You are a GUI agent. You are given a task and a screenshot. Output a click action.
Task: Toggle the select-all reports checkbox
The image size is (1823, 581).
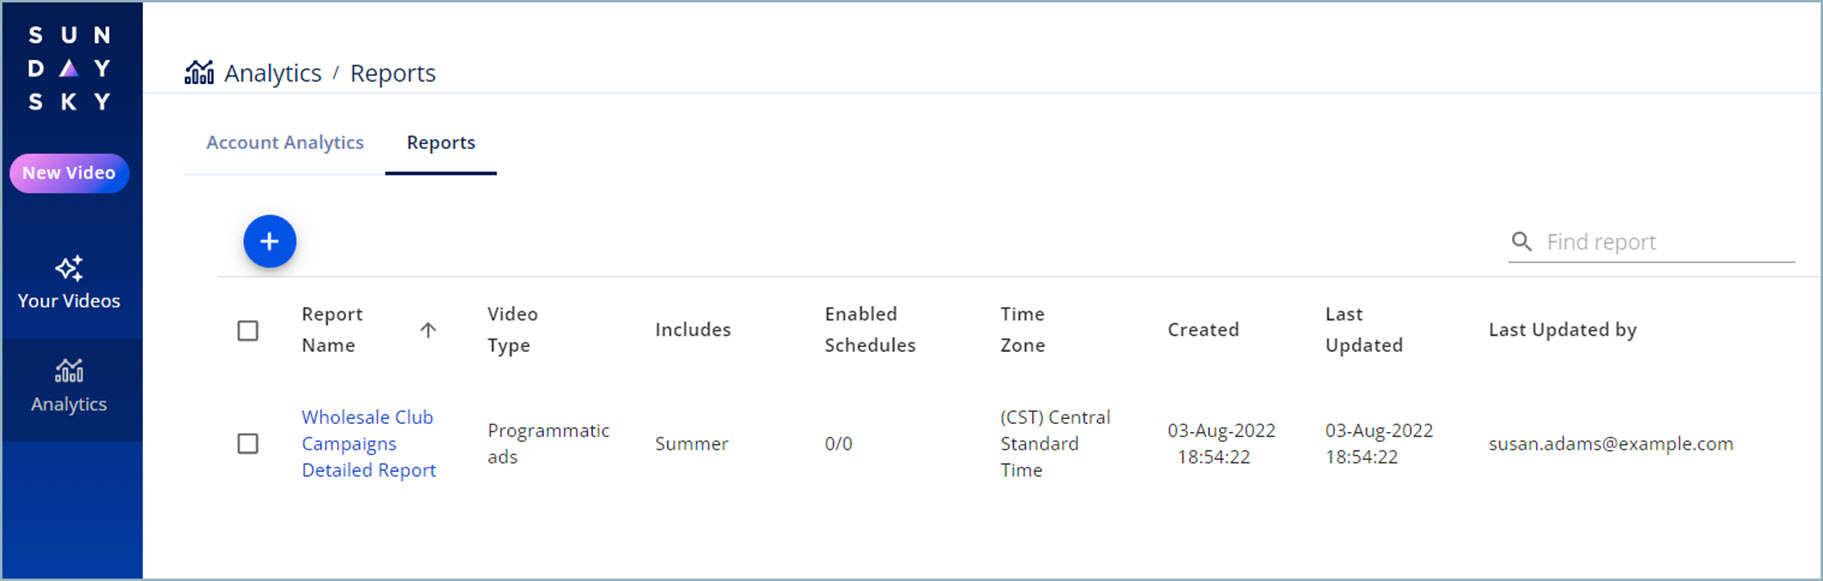point(248,330)
